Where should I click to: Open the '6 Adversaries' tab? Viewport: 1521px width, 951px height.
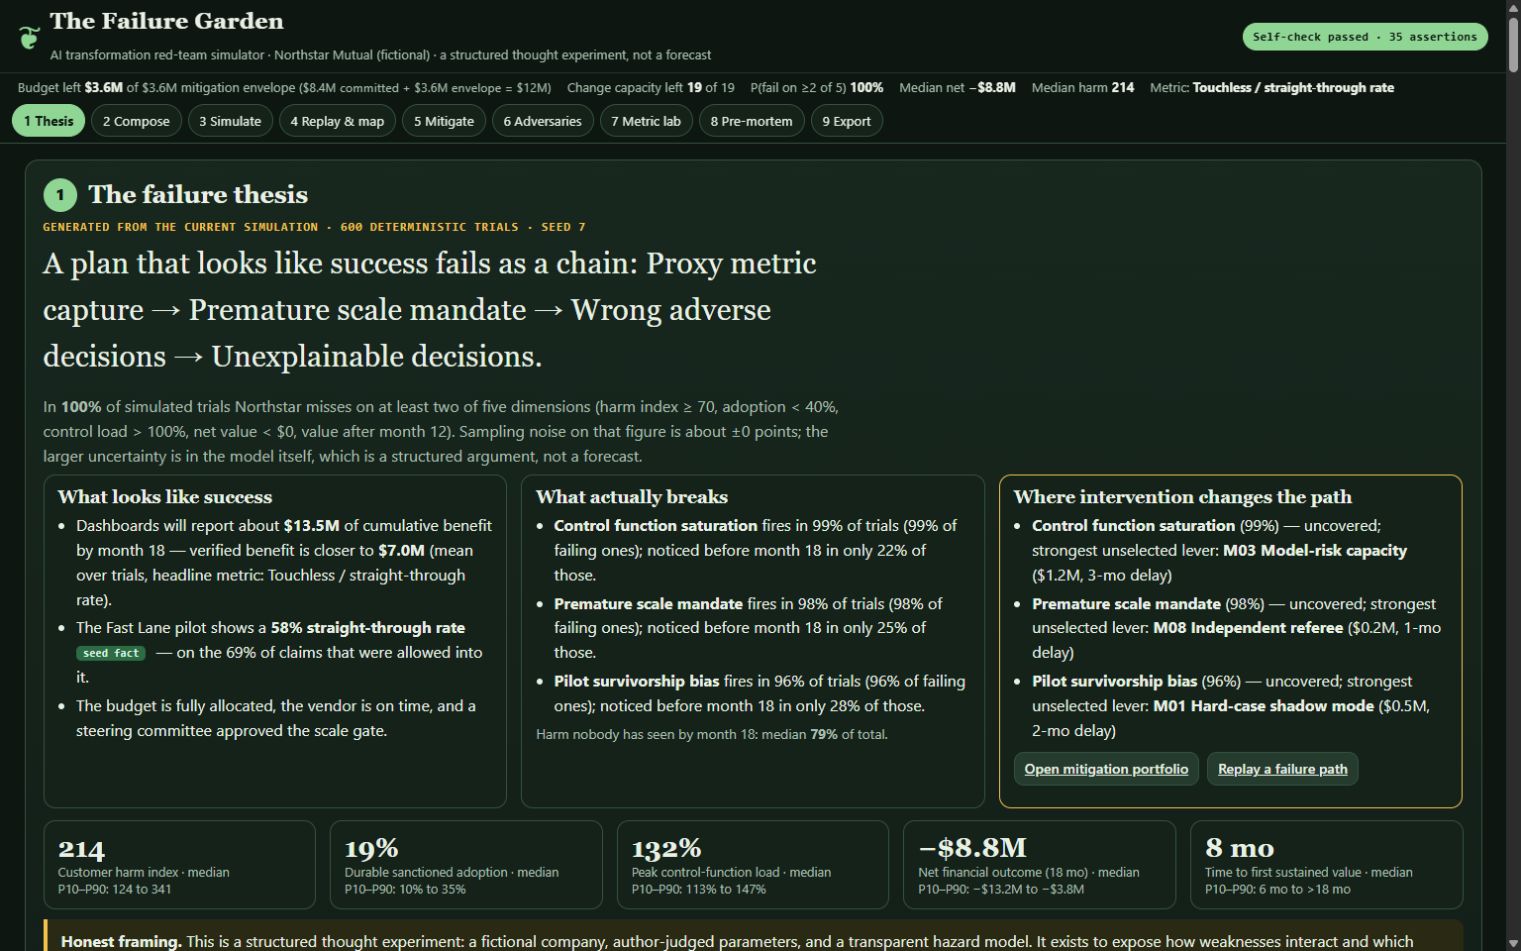click(x=542, y=121)
